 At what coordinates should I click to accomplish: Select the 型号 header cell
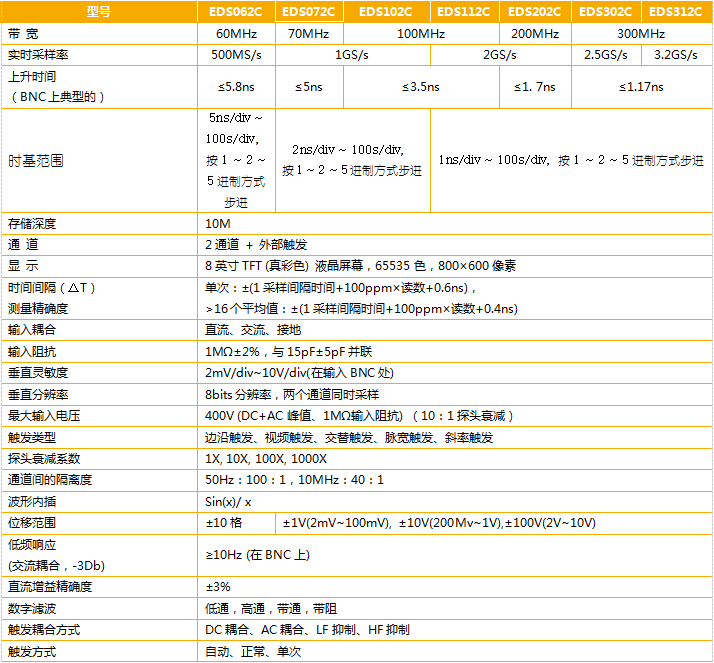[100, 12]
